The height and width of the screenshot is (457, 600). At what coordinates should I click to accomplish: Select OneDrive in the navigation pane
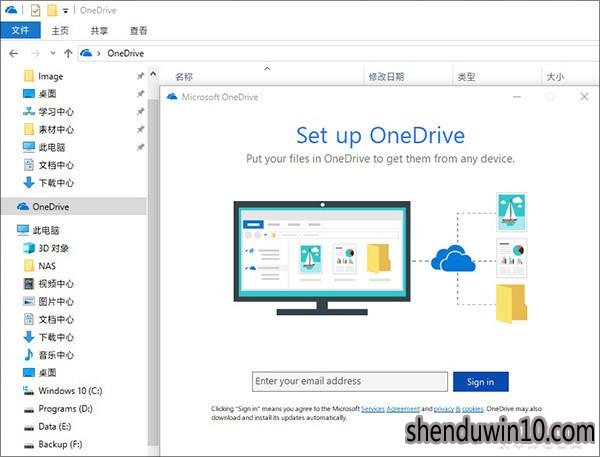[x=74, y=207]
